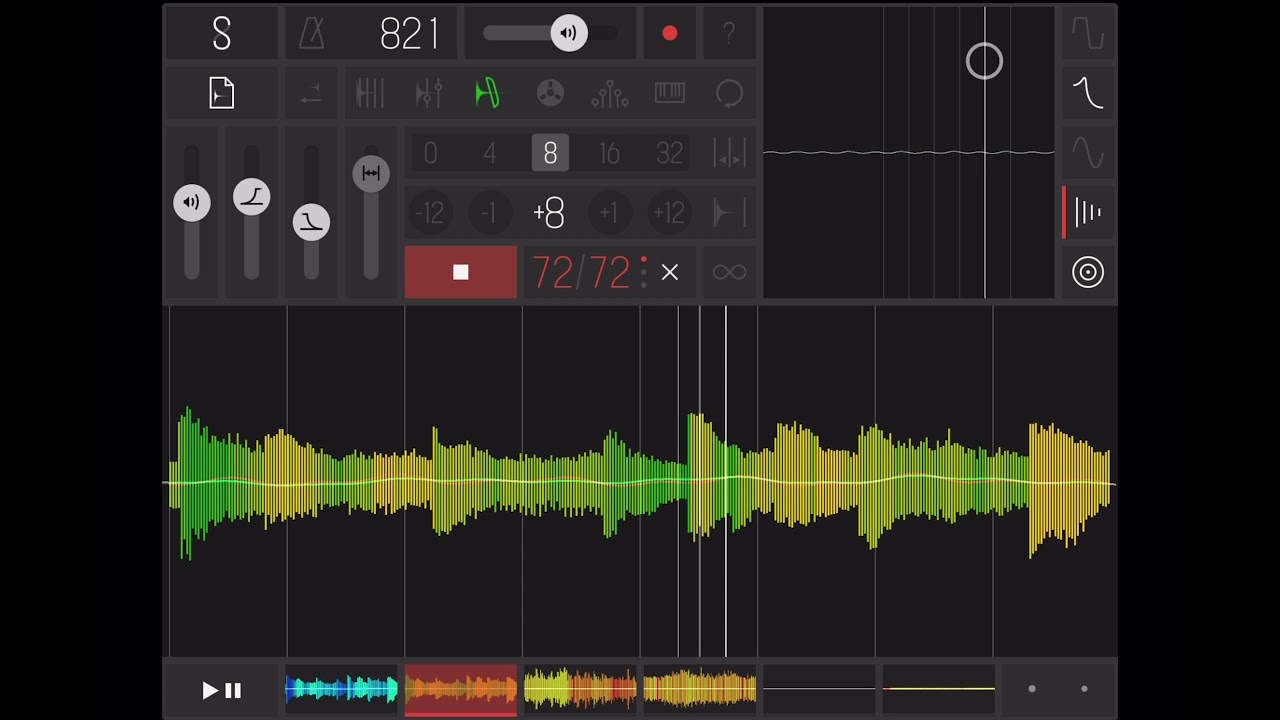
Task: Select the sine wave shape icon
Action: (x=1088, y=153)
